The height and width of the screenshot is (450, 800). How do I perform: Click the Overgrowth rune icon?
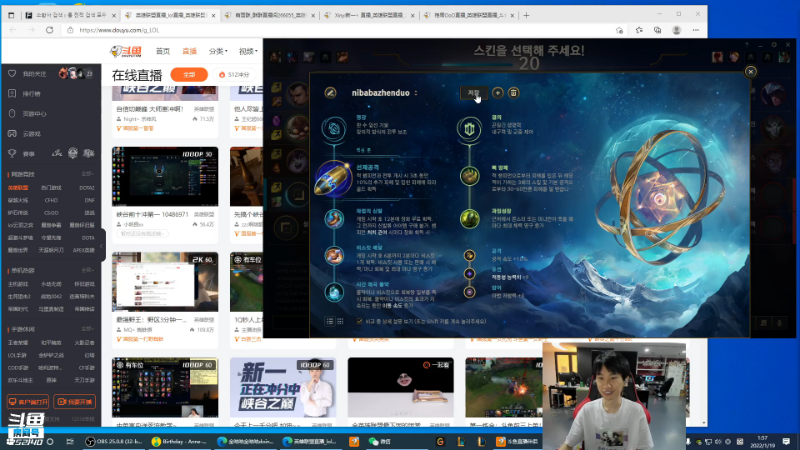click(469, 218)
